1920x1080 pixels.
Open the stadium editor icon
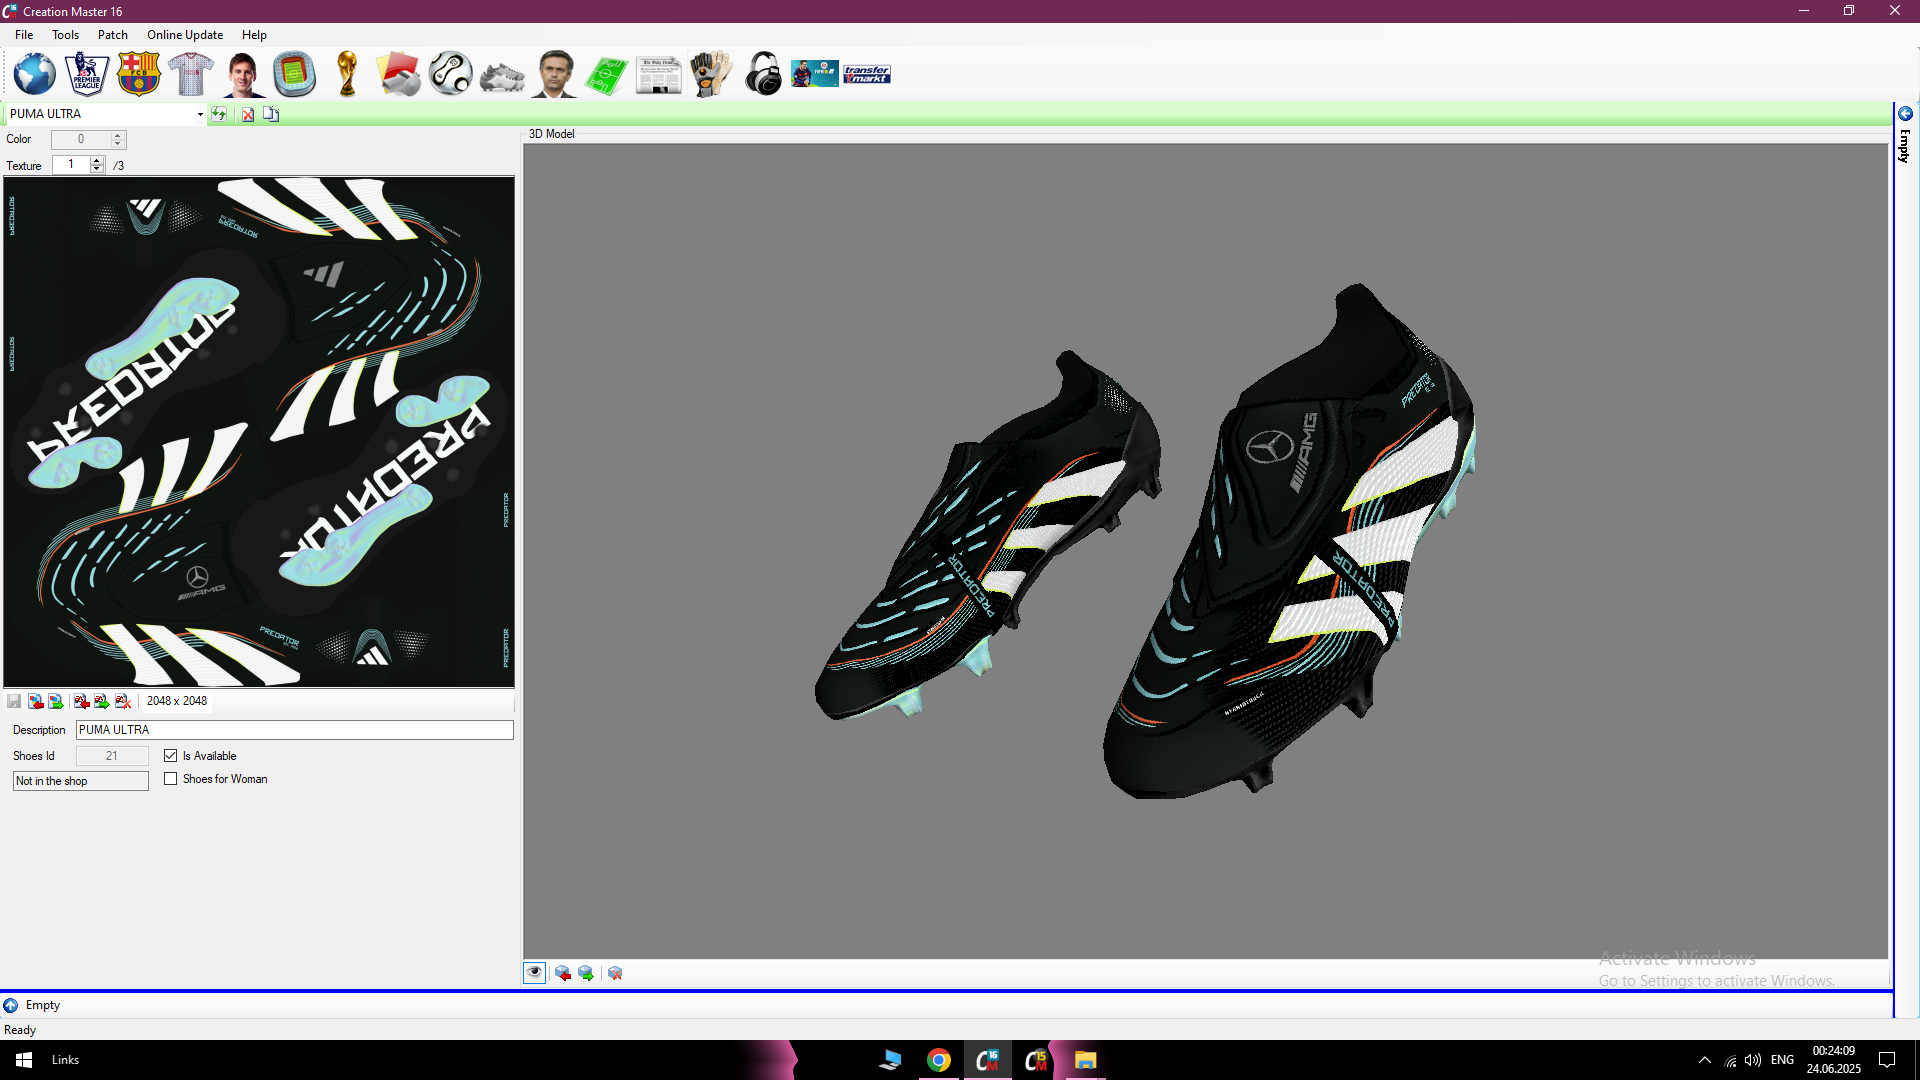tap(295, 74)
